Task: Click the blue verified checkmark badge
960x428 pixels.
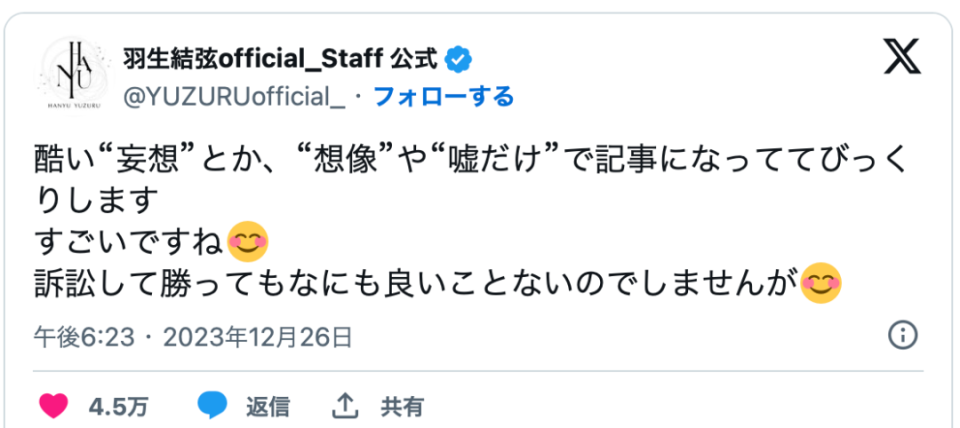Action: (x=458, y=59)
